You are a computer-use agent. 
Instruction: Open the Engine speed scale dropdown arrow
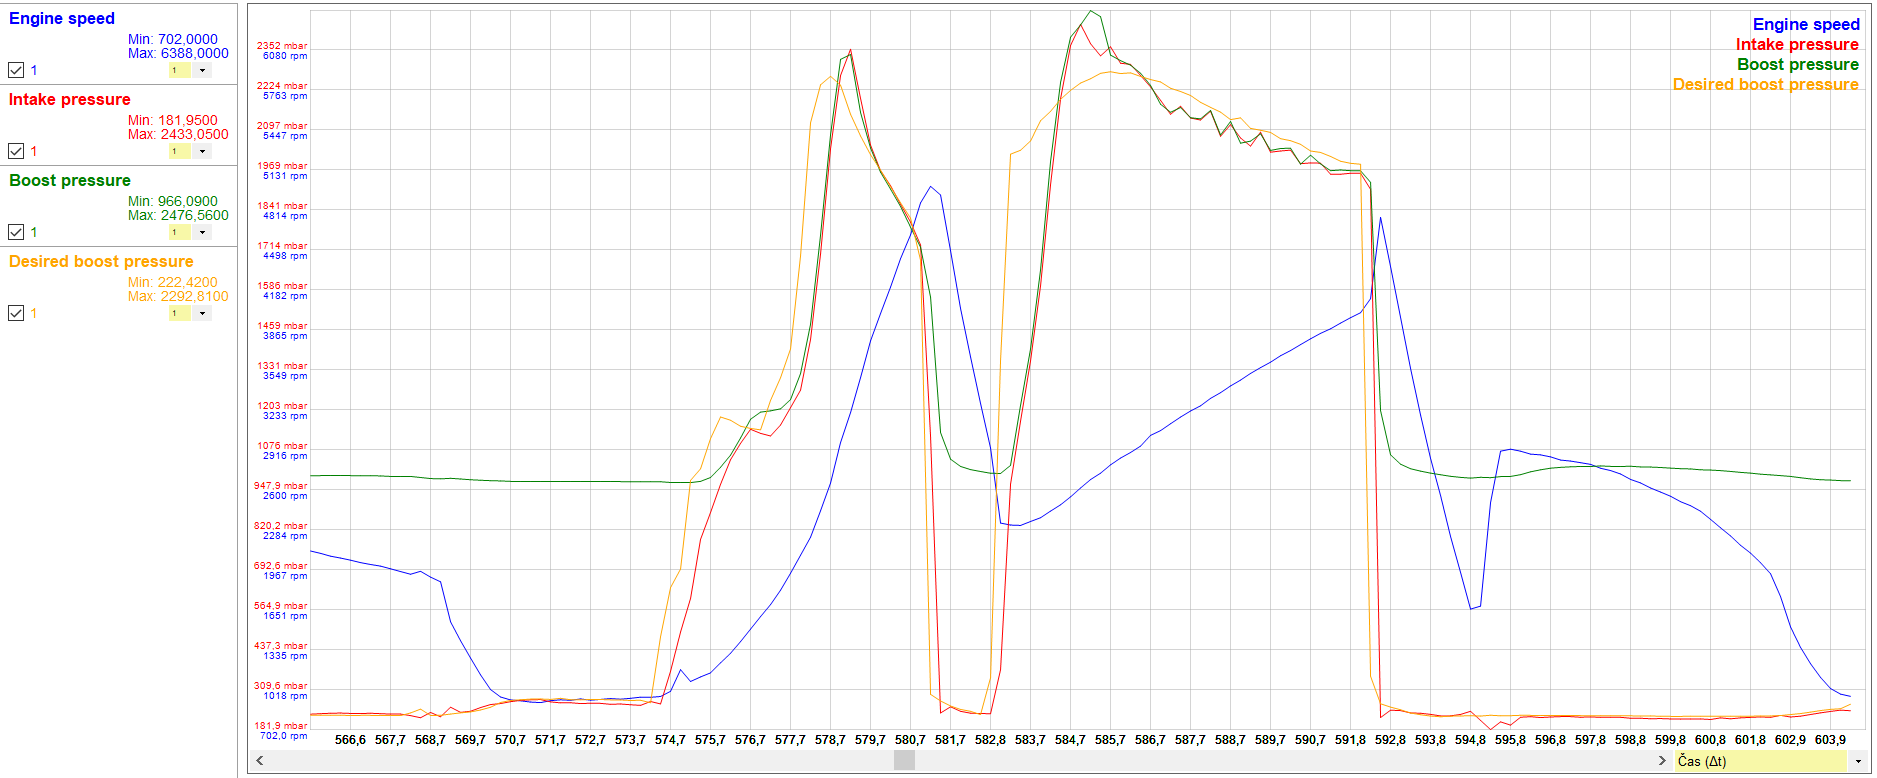pos(202,70)
